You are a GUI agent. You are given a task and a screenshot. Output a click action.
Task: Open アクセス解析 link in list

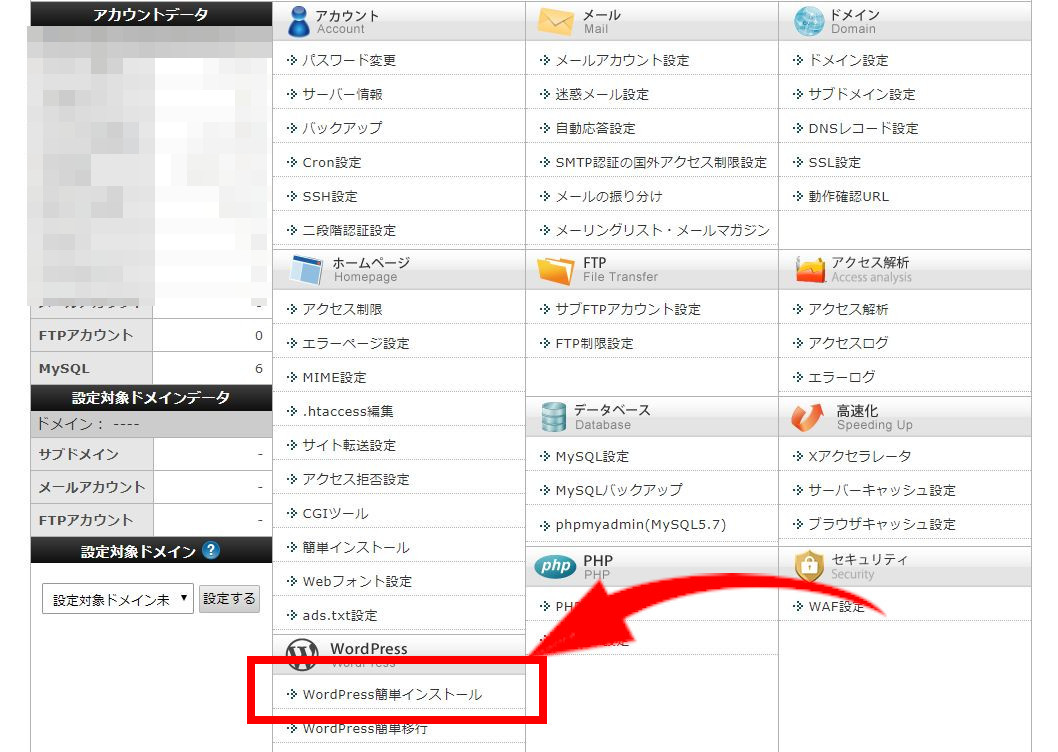pos(848,309)
